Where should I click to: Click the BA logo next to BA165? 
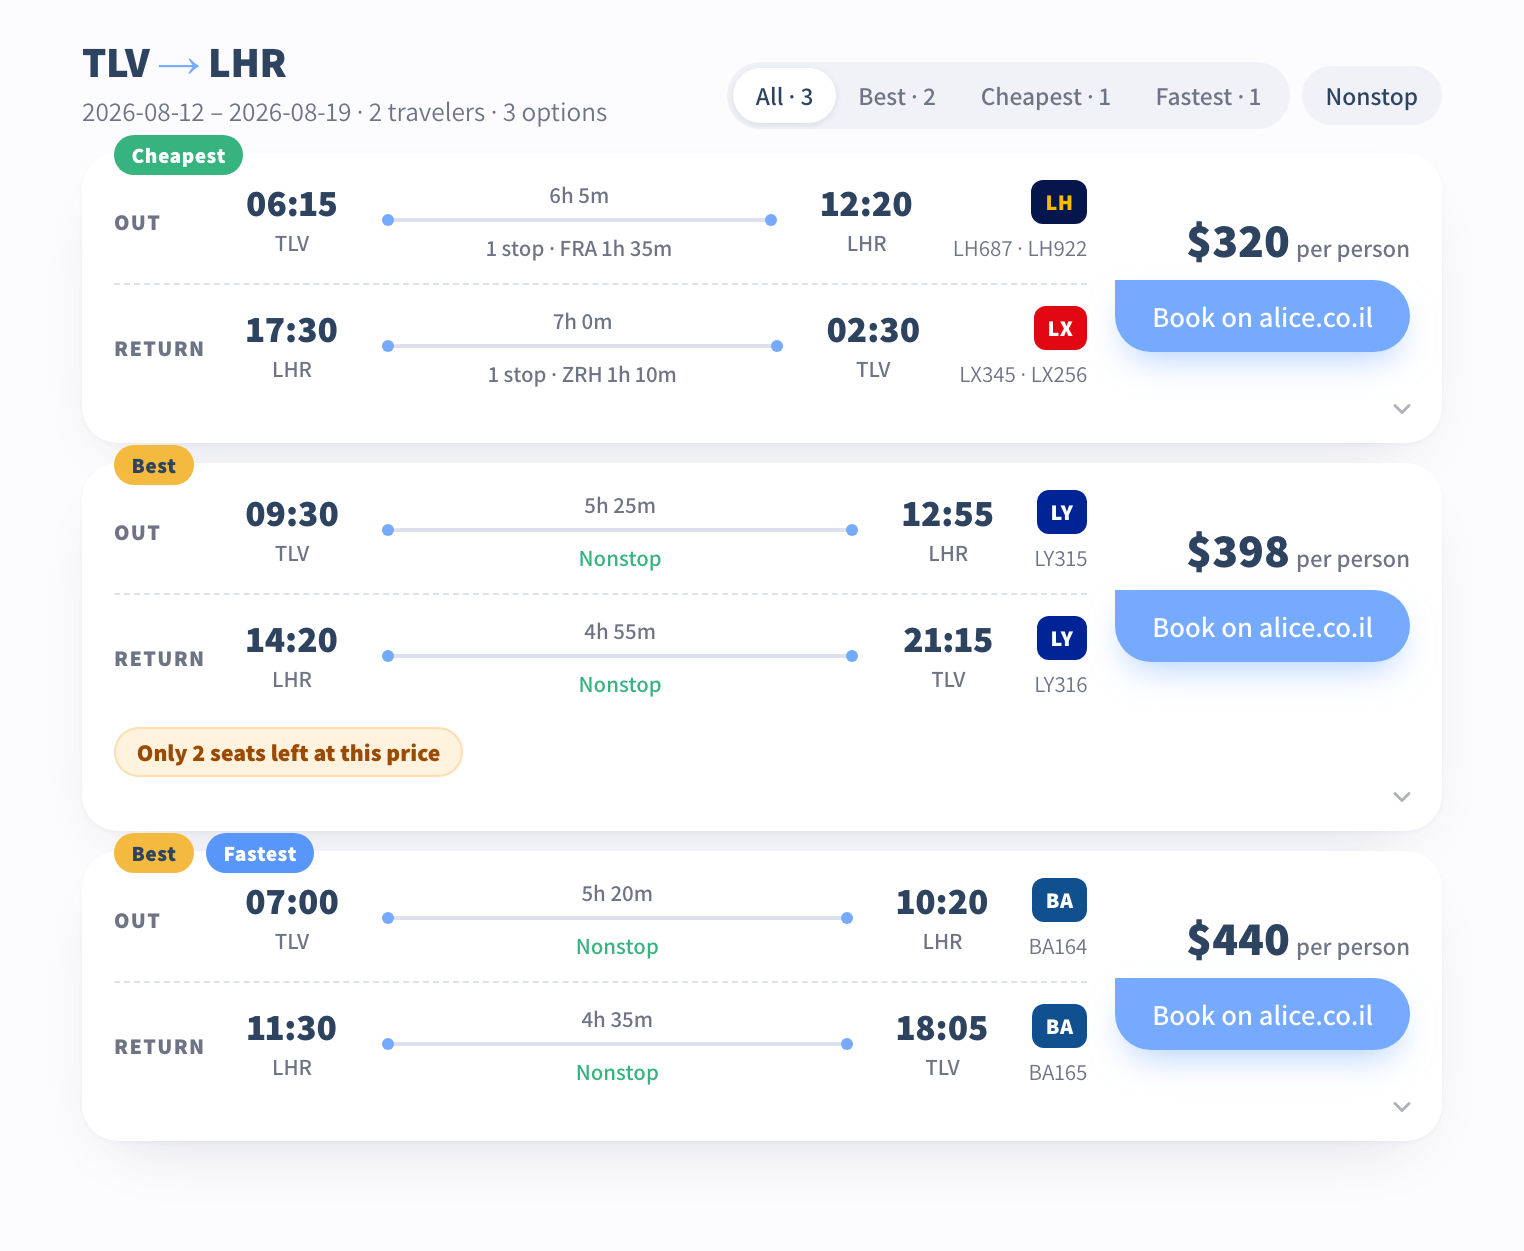coord(1059,1027)
